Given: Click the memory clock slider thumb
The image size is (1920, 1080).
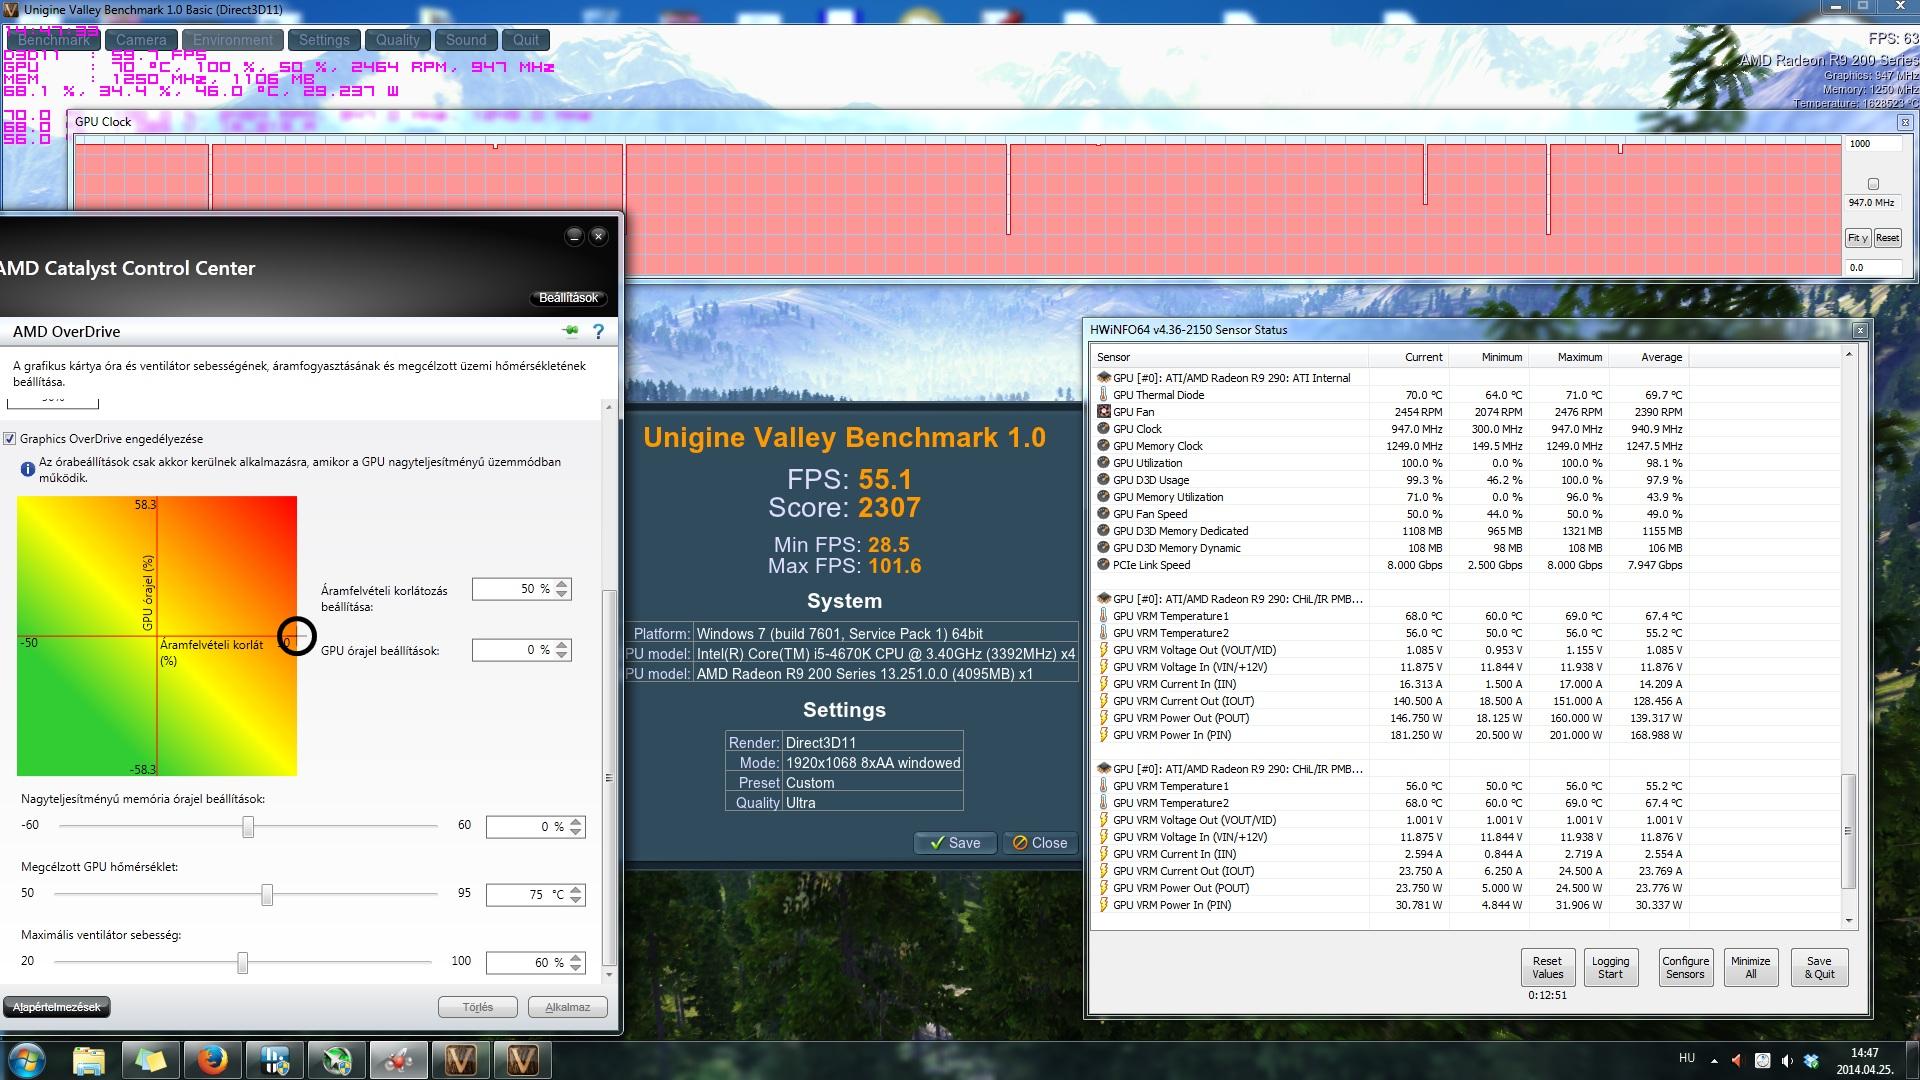Looking at the screenshot, I should click(248, 827).
